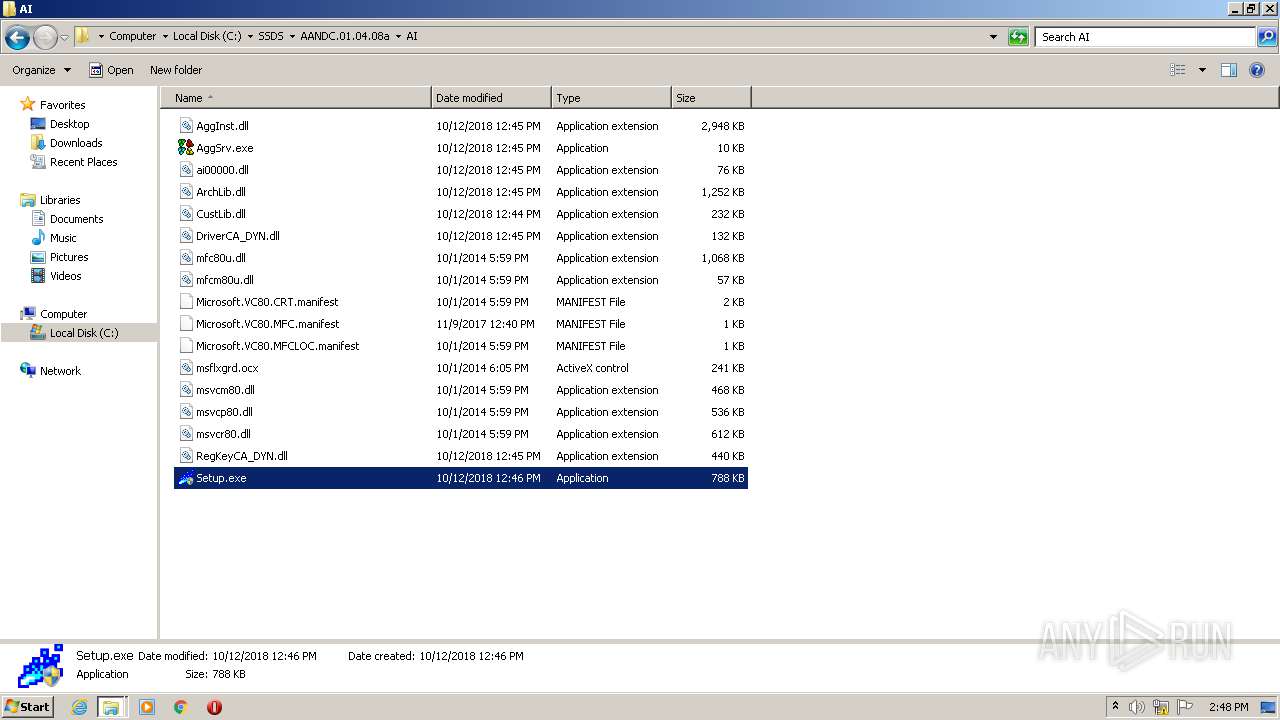The height and width of the screenshot is (720, 1280).
Task: Open Google Chrome from taskbar
Action: [181, 707]
